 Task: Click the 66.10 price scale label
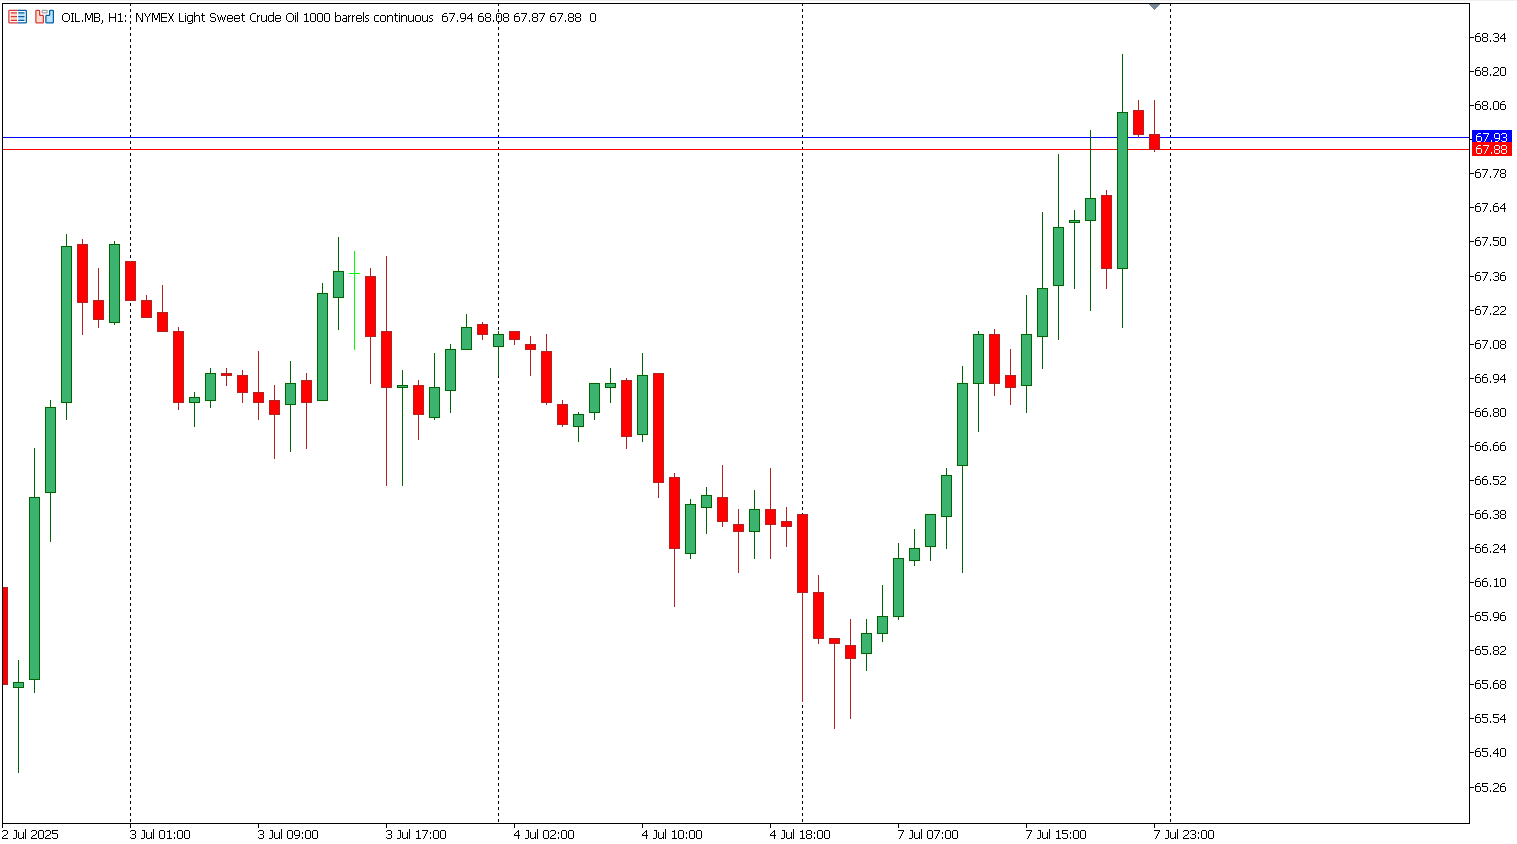coord(1490,583)
